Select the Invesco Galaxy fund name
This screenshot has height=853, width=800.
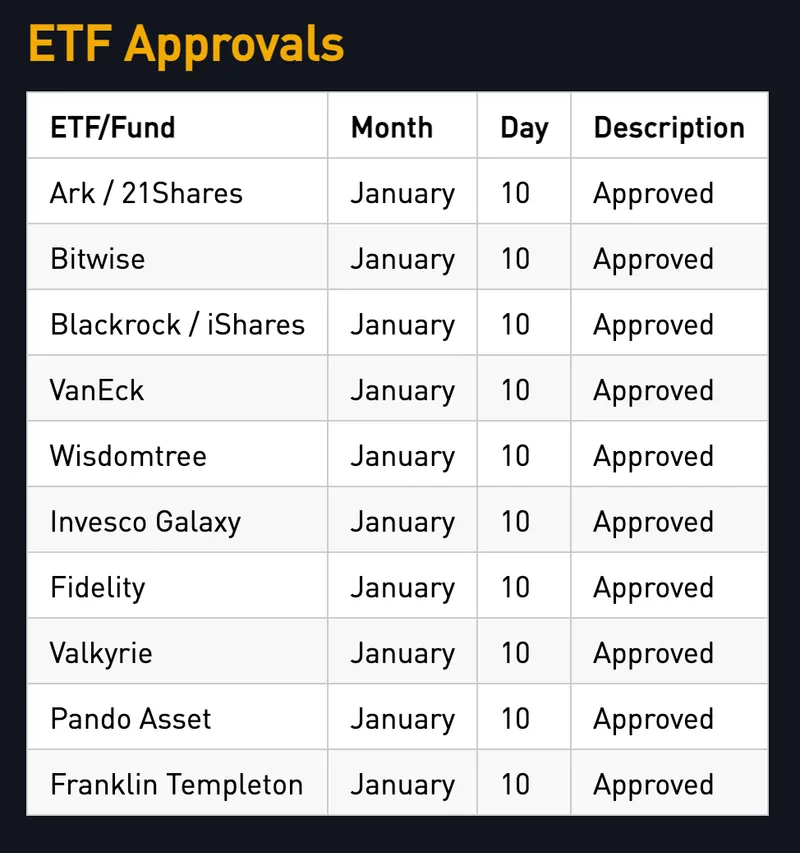[145, 522]
